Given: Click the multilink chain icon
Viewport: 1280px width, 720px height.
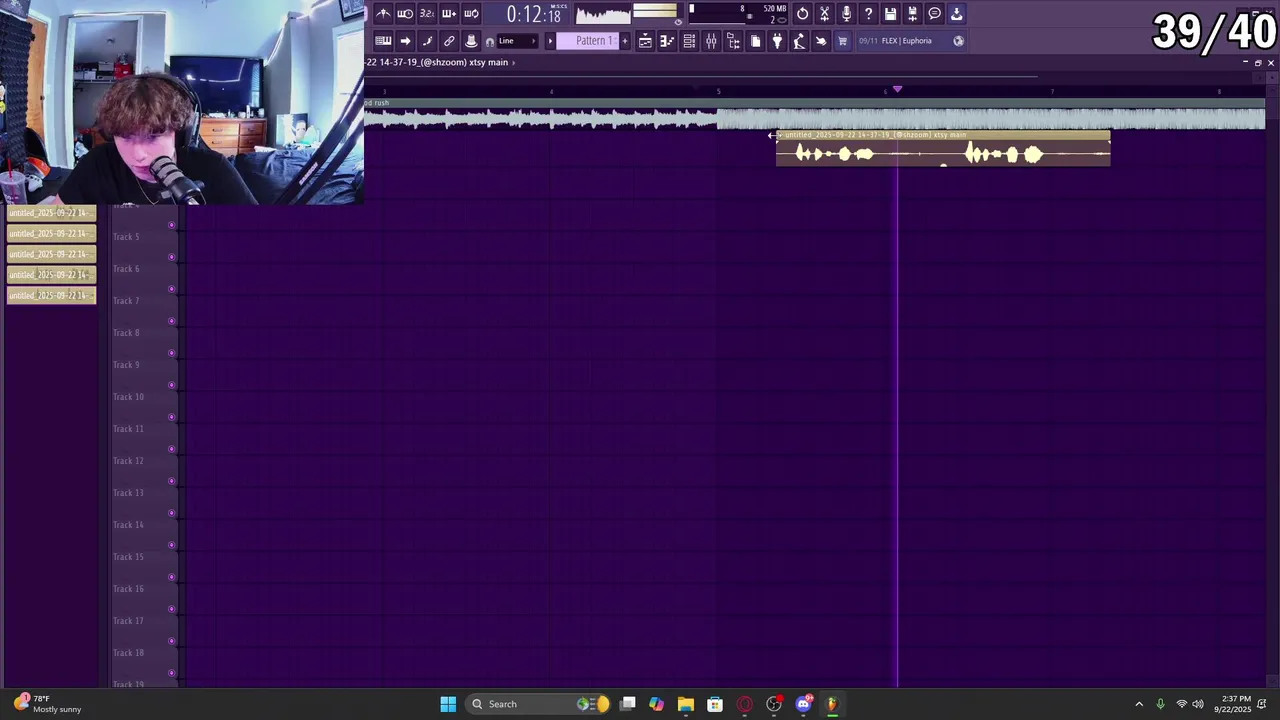Looking at the screenshot, I should pyautogui.click(x=449, y=41).
